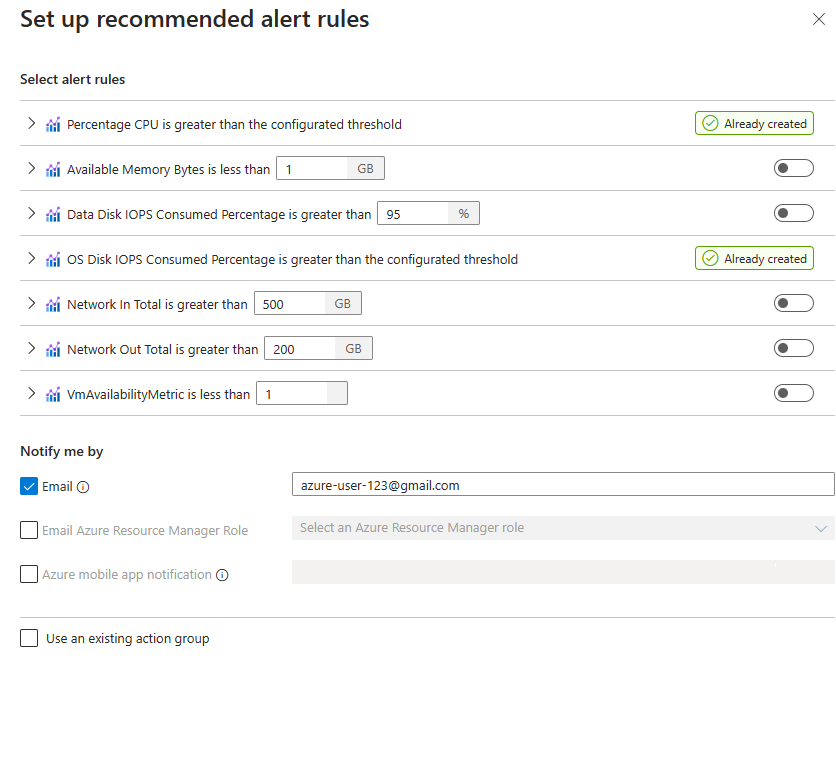This screenshot has height=760, width=836.
Task: Click the Available Memory Bytes chart icon
Action: pyautogui.click(x=53, y=169)
